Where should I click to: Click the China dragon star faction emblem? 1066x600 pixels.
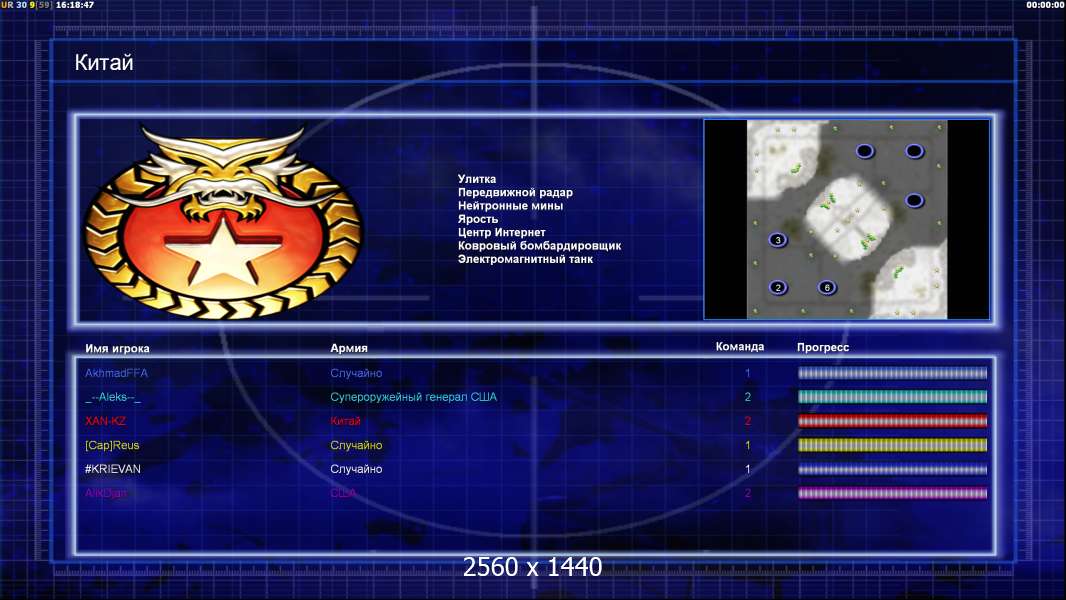(x=224, y=221)
